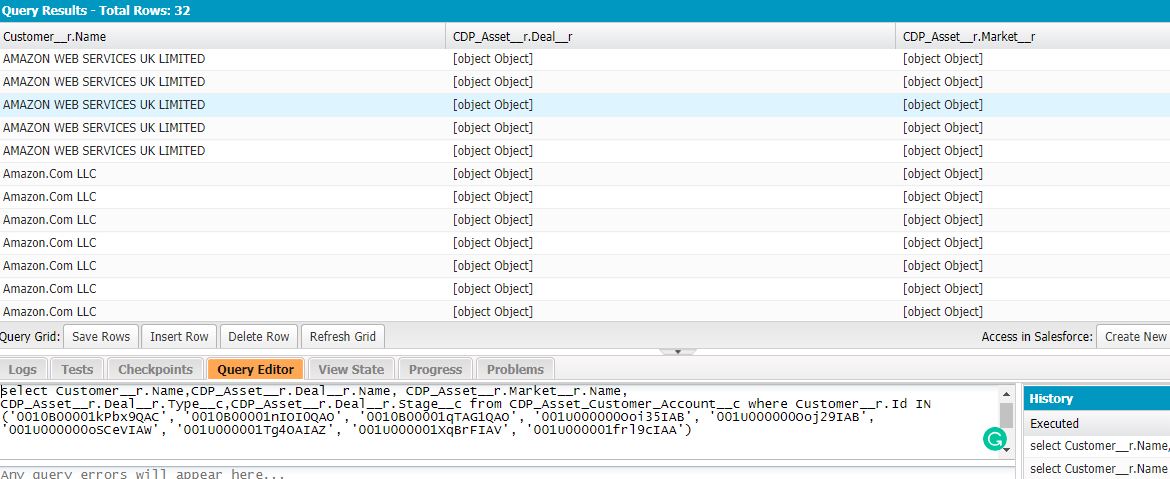Click the Grammarly icon in query editor
1170x479 pixels.
coord(995,440)
